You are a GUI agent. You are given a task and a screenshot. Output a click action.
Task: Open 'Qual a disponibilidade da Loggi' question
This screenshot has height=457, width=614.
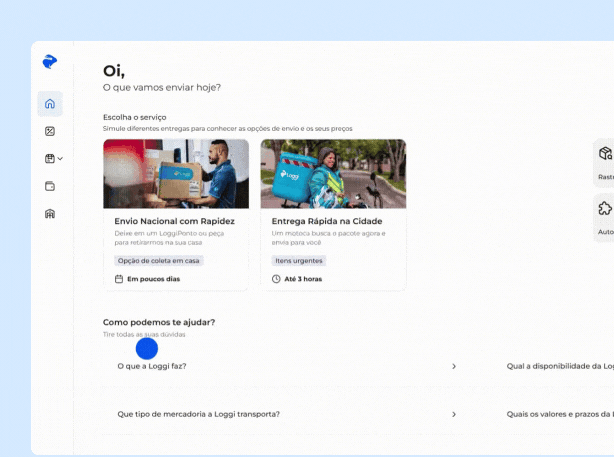click(x=560, y=367)
